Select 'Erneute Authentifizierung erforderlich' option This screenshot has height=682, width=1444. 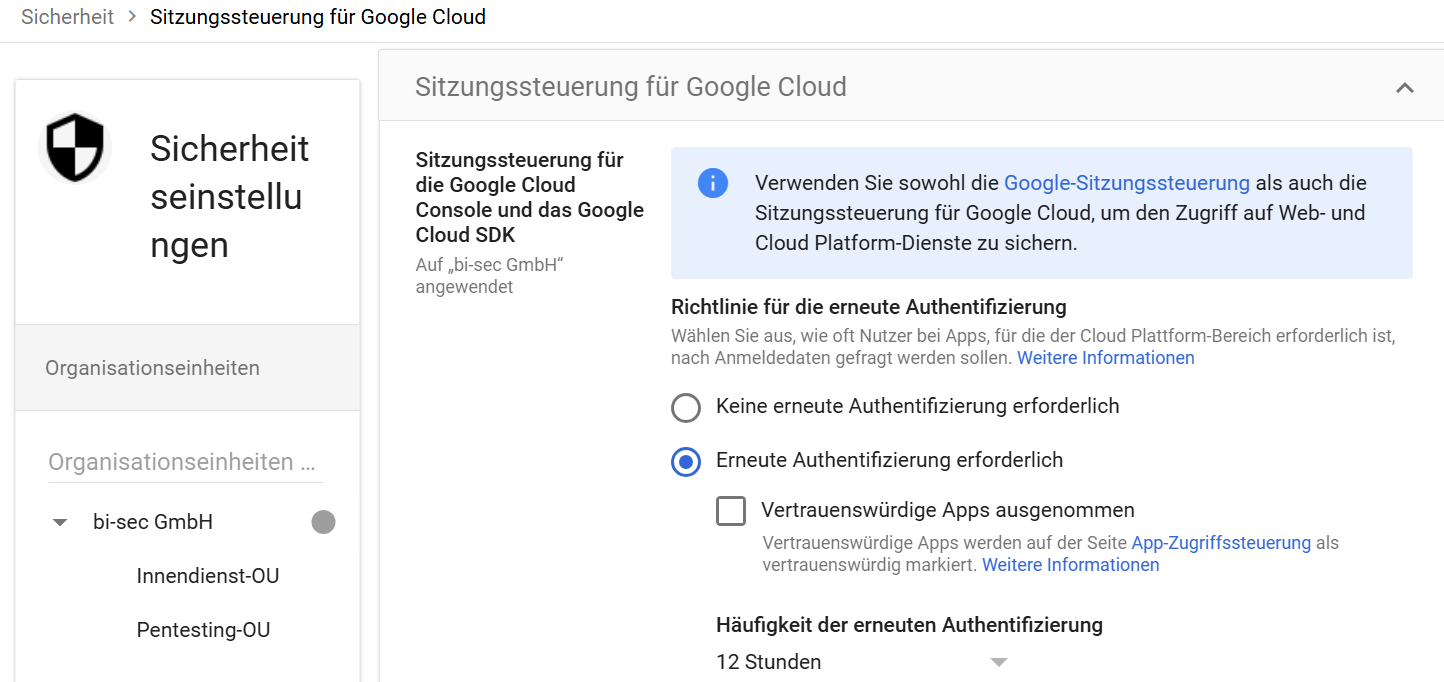(686, 462)
